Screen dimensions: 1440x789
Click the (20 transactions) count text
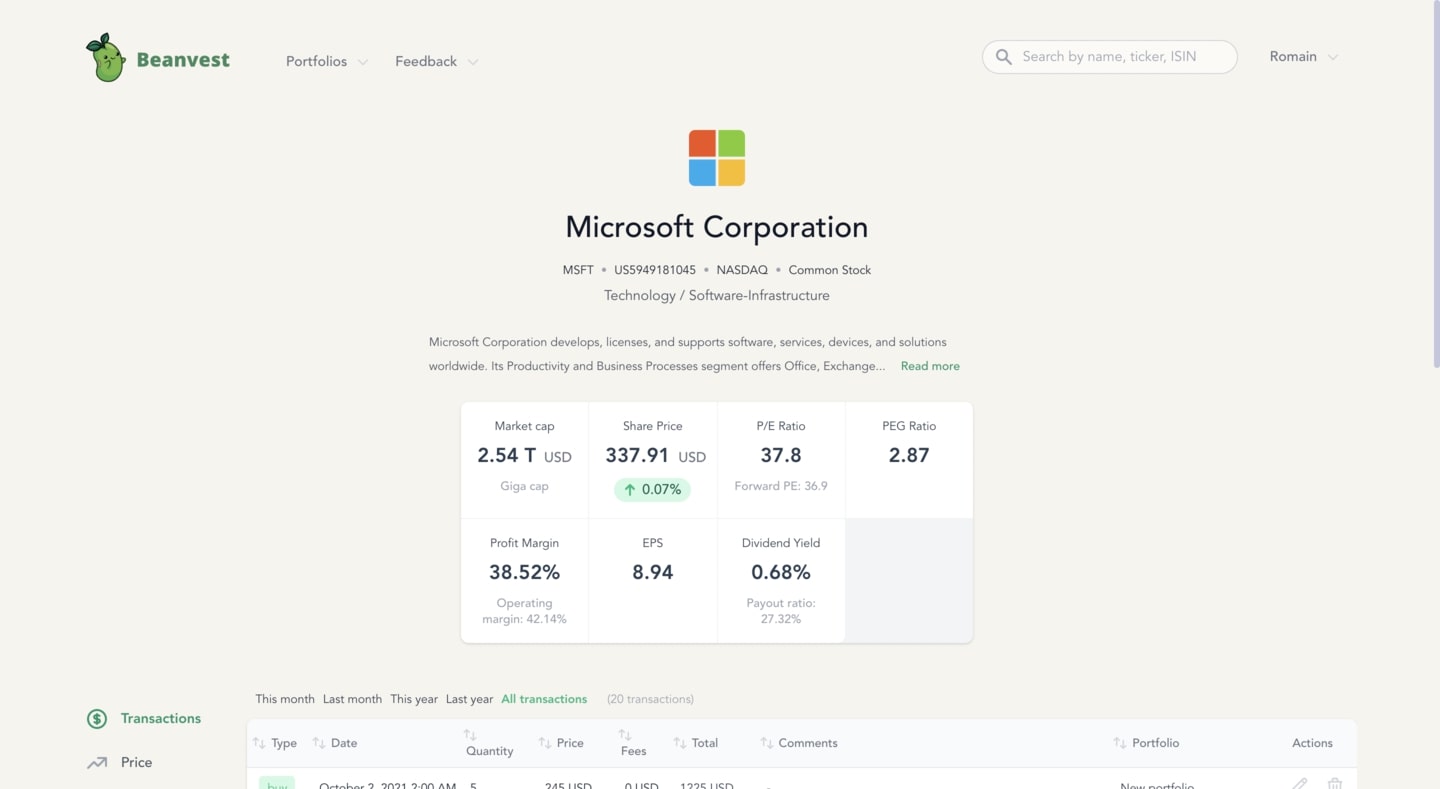650,699
